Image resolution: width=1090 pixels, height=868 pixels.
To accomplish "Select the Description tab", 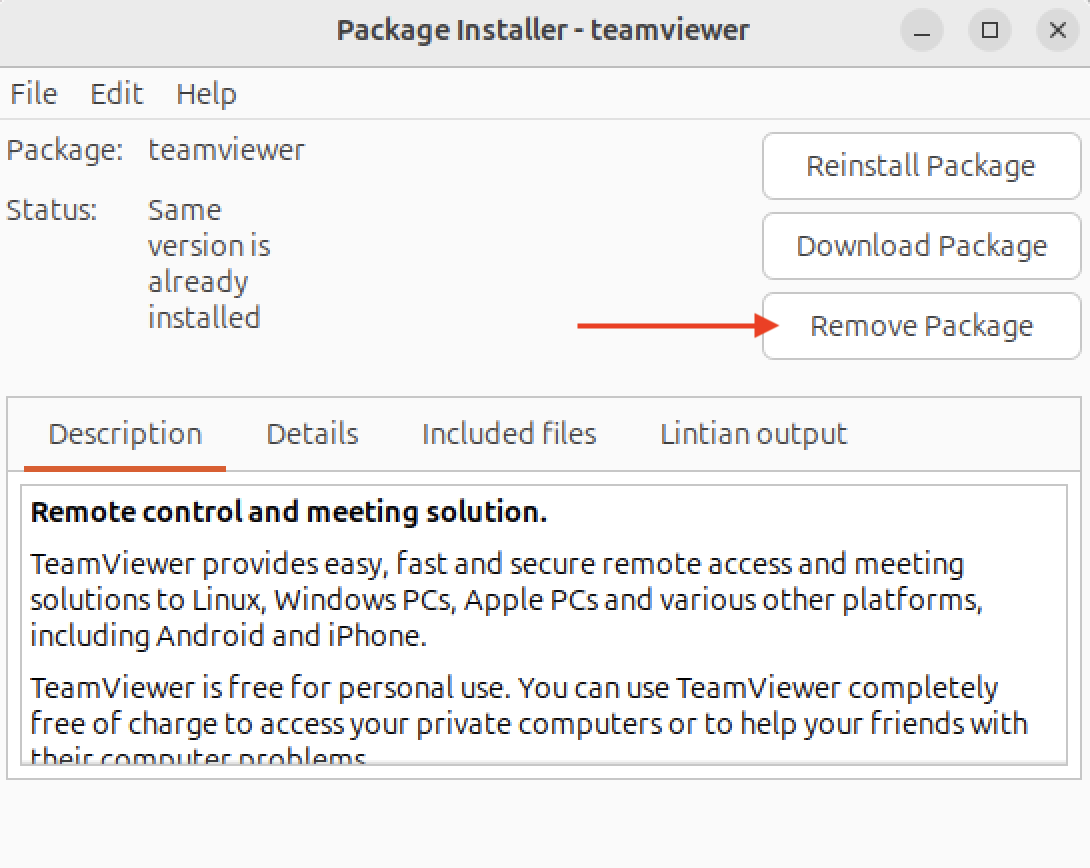I will [124, 433].
